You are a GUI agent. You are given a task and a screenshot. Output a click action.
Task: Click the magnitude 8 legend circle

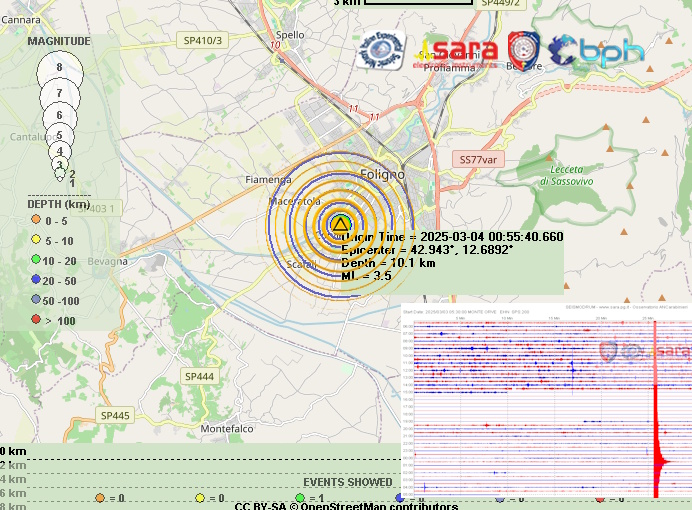pos(60,68)
